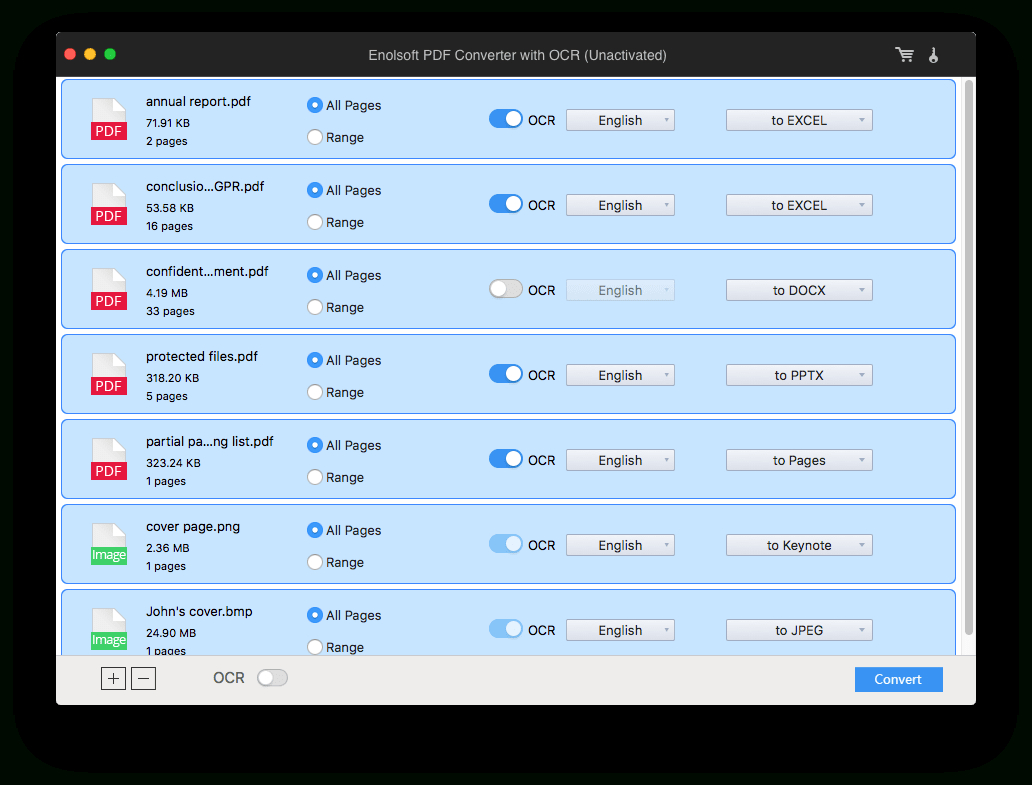The height and width of the screenshot is (785, 1032).
Task: Click the Convert button
Action: tap(898, 679)
